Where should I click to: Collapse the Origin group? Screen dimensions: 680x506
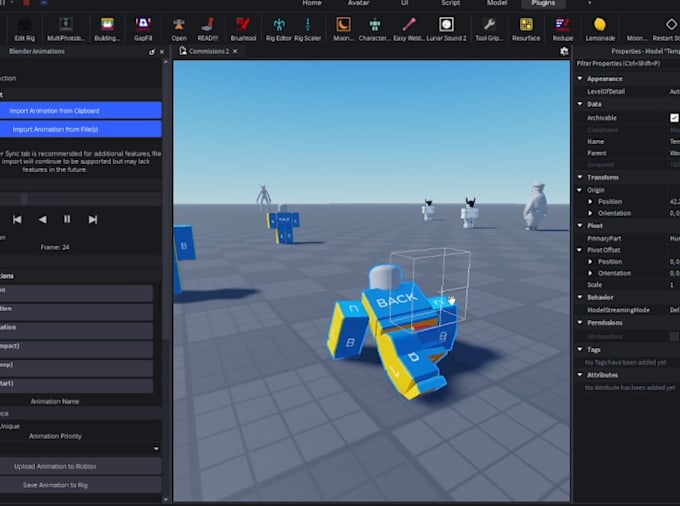coord(580,190)
